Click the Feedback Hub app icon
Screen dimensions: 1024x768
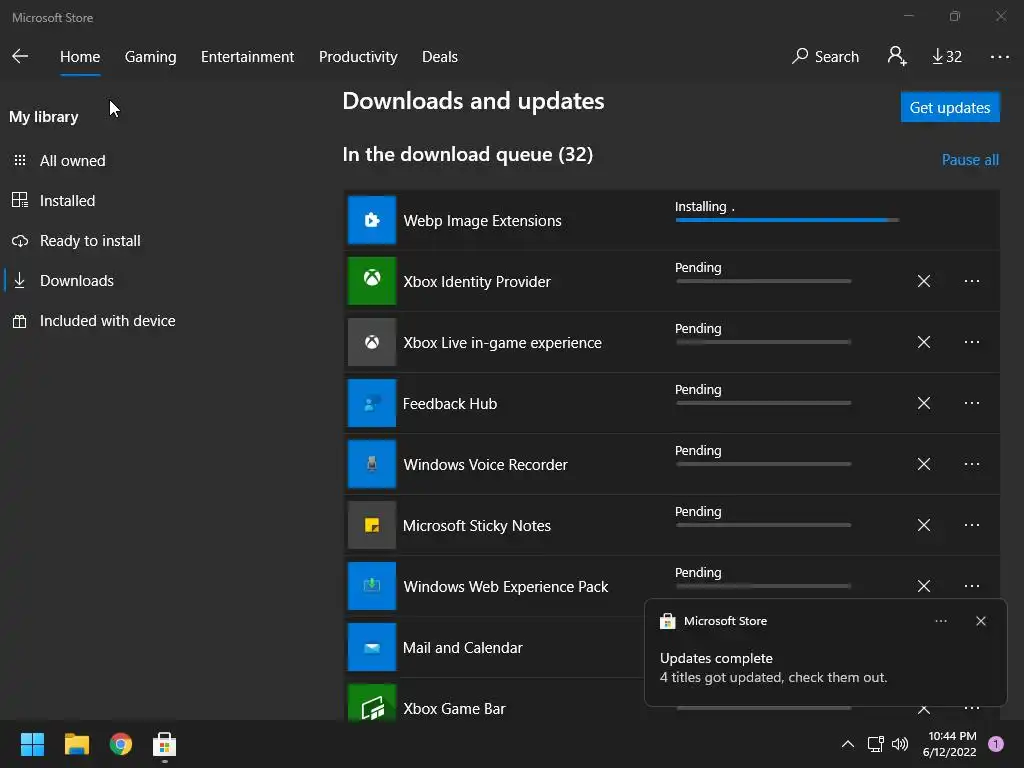[372, 403]
